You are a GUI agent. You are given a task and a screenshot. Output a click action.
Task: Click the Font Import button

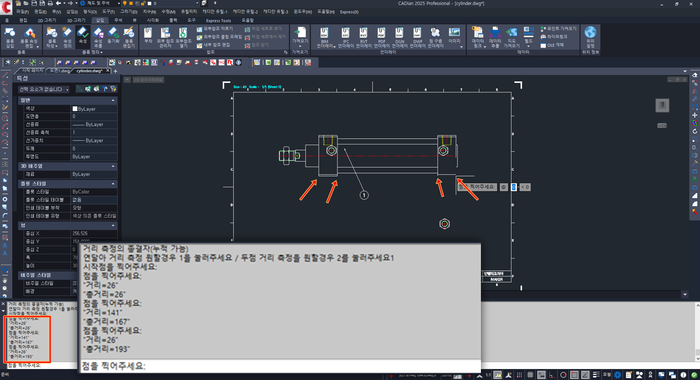558,29
